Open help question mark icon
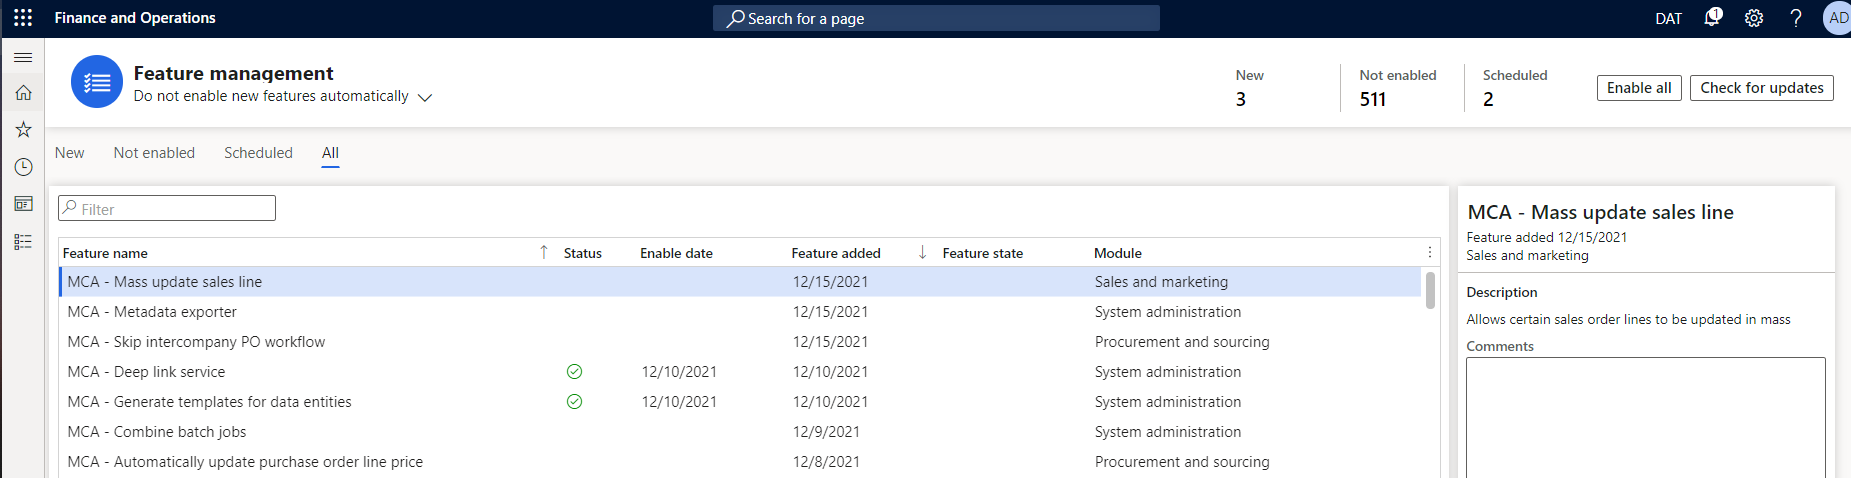 pyautogui.click(x=1796, y=18)
